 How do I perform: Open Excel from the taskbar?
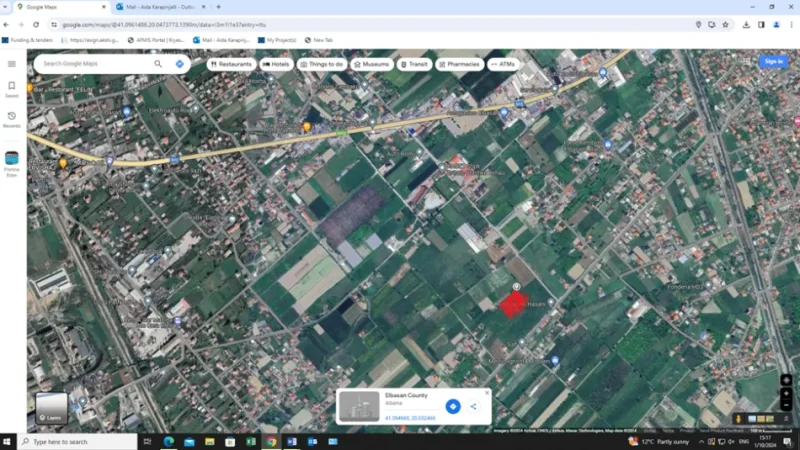251,442
